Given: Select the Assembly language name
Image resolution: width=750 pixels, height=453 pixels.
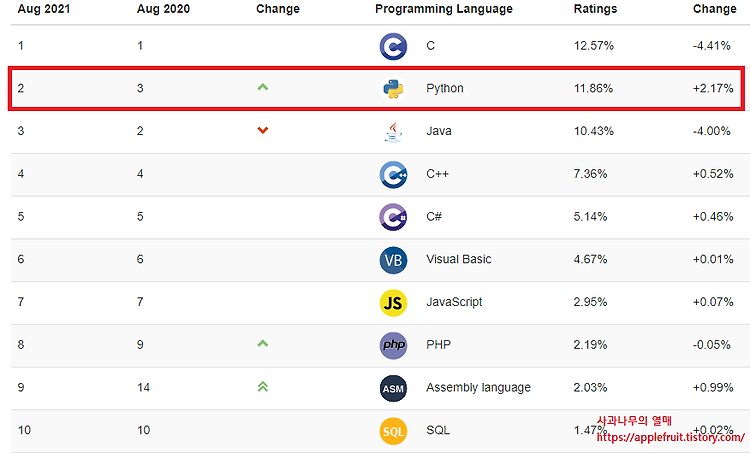Looking at the screenshot, I should point(478,387).
